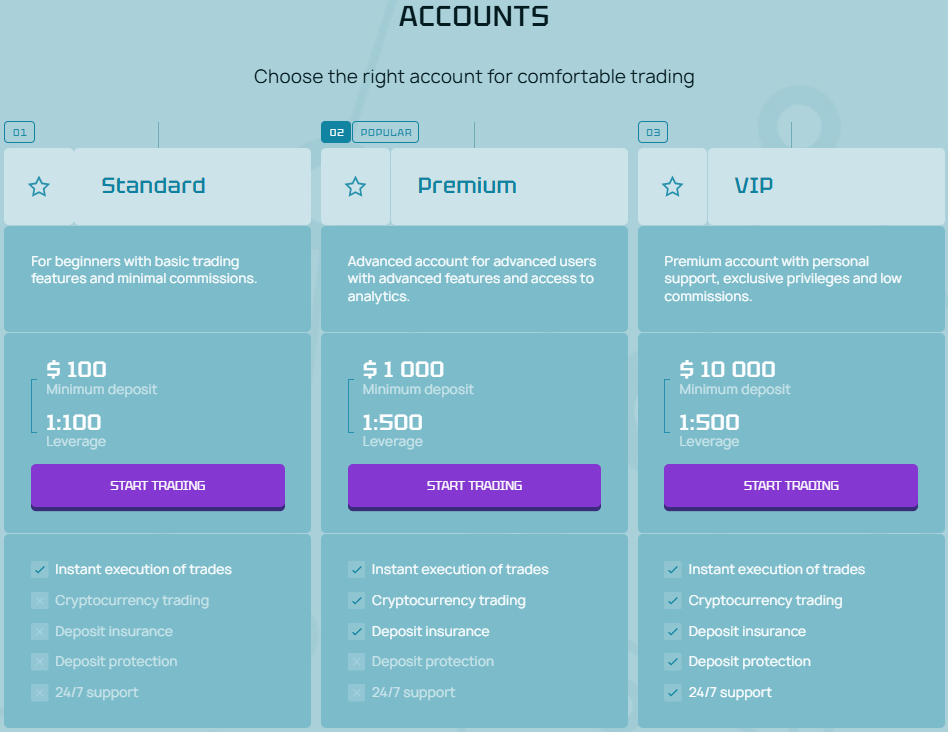Click Standard's crossed Cryptocurrency trading box

click(40, 601)
